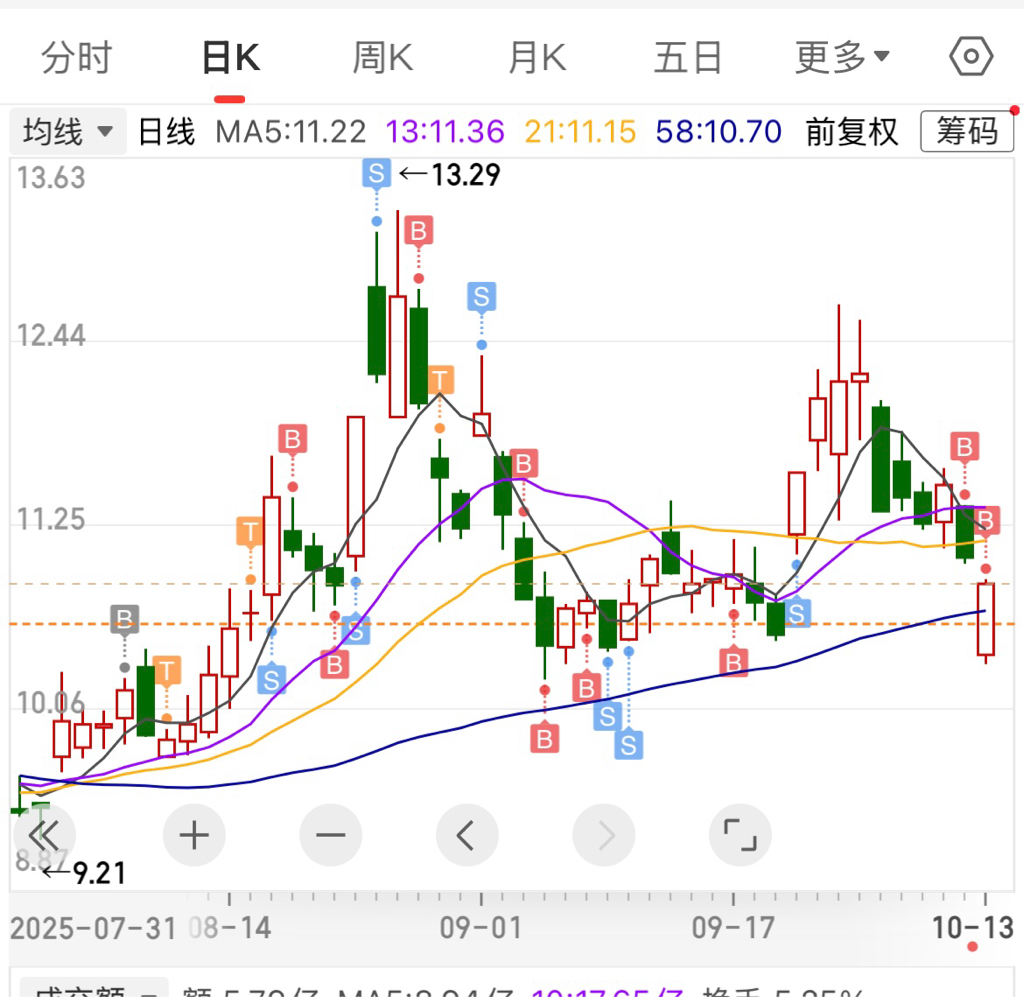The width and height of the screenshot is (1024, 997).
Task: Tap the blue 58:10.70 average label
Action: 718,132
